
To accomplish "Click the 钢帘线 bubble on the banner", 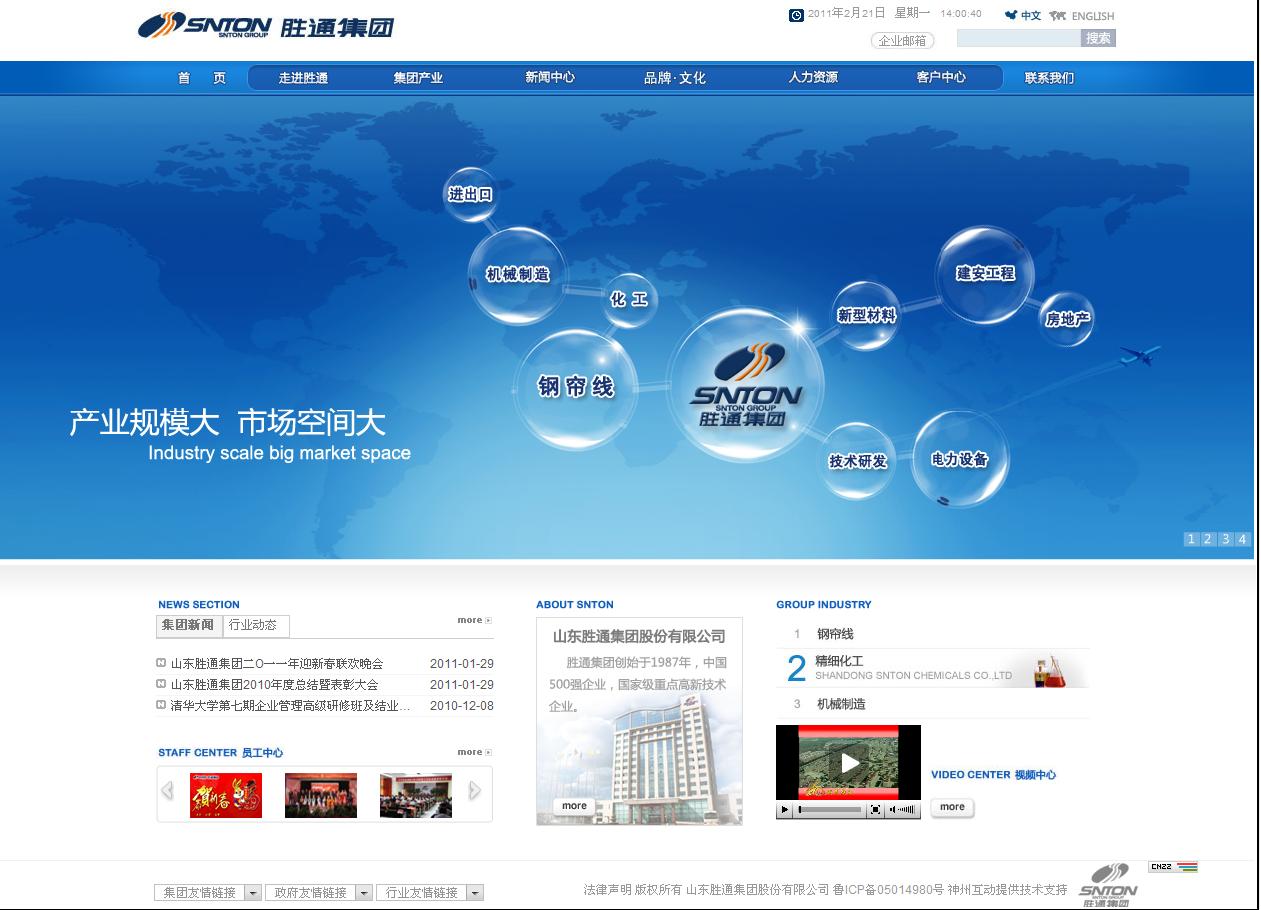I will coord(575,387).
